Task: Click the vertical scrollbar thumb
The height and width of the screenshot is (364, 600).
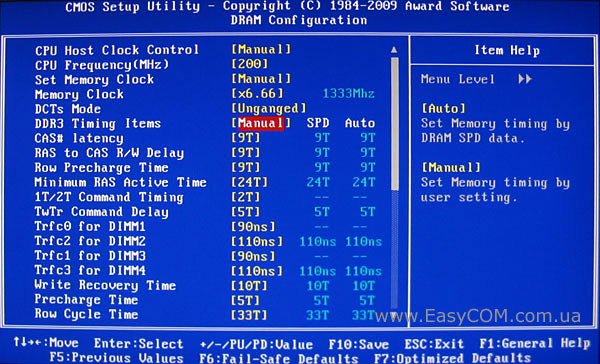Action: (394, 123)
